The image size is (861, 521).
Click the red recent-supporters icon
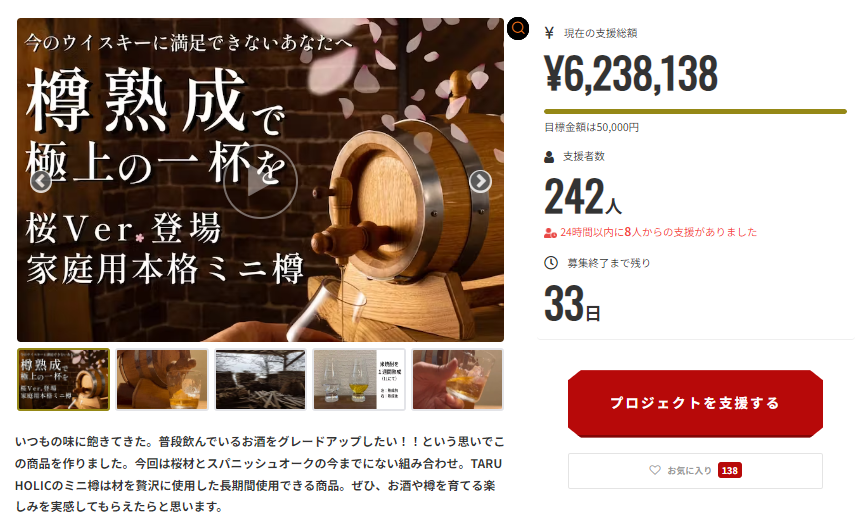pos(550,233)
